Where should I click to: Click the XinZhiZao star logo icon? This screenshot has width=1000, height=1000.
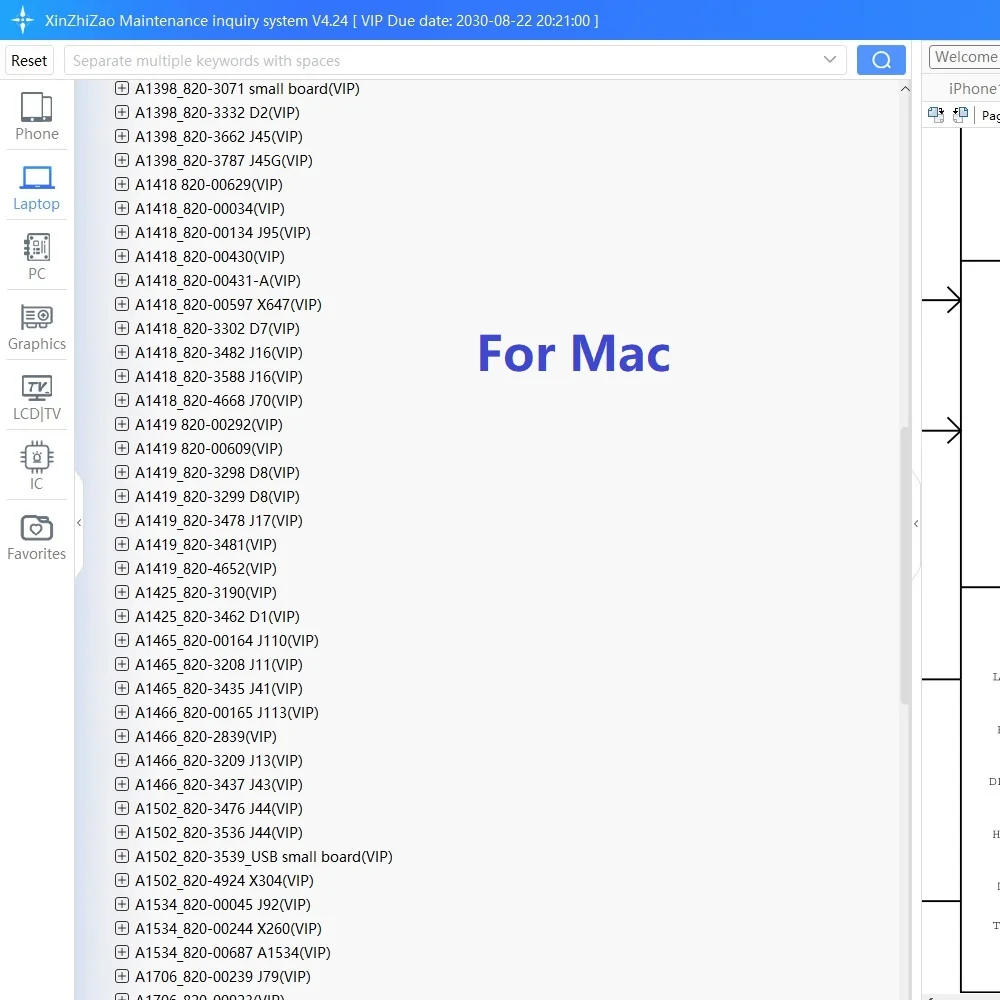(22, 20)
